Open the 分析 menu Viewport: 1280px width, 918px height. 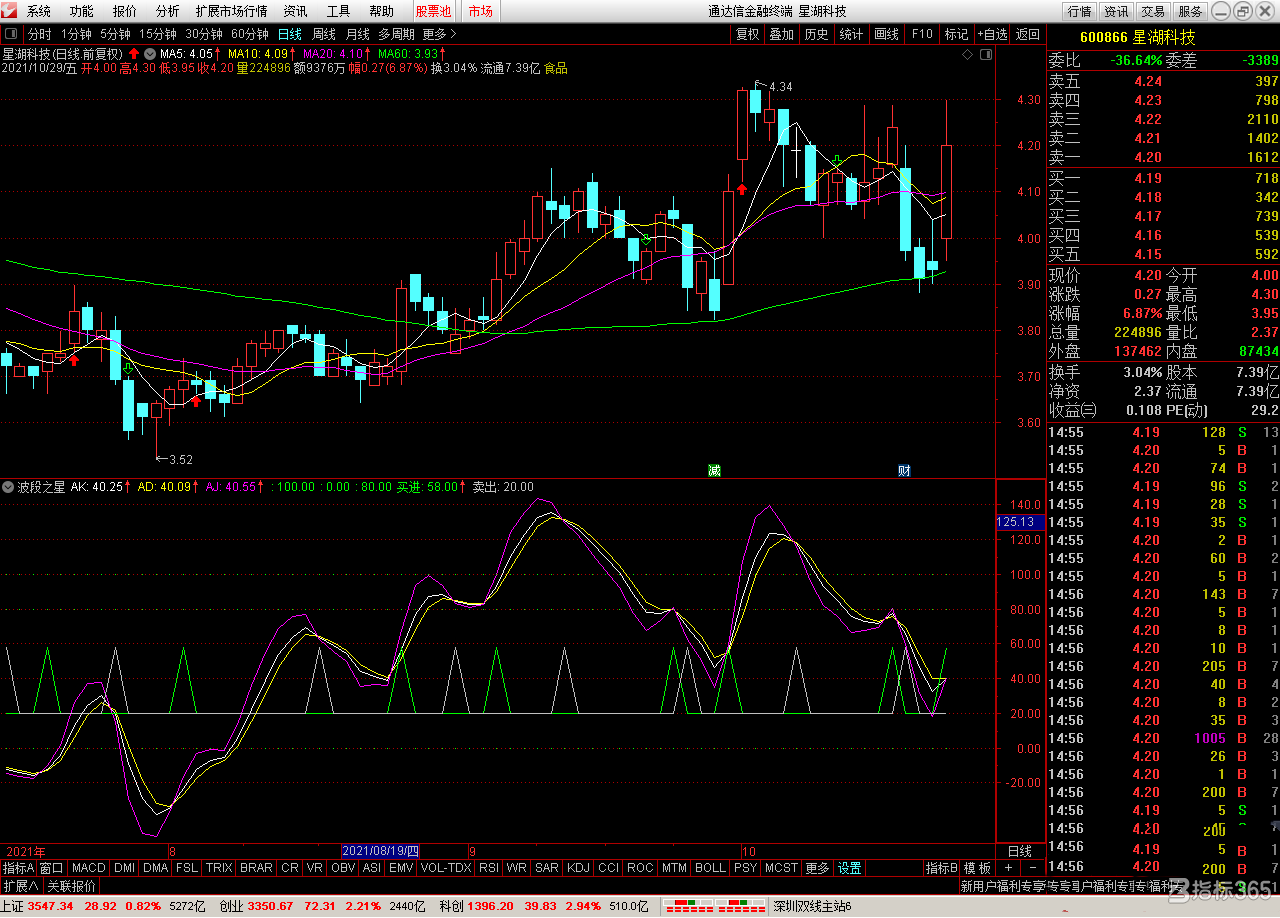click(168, 11)
